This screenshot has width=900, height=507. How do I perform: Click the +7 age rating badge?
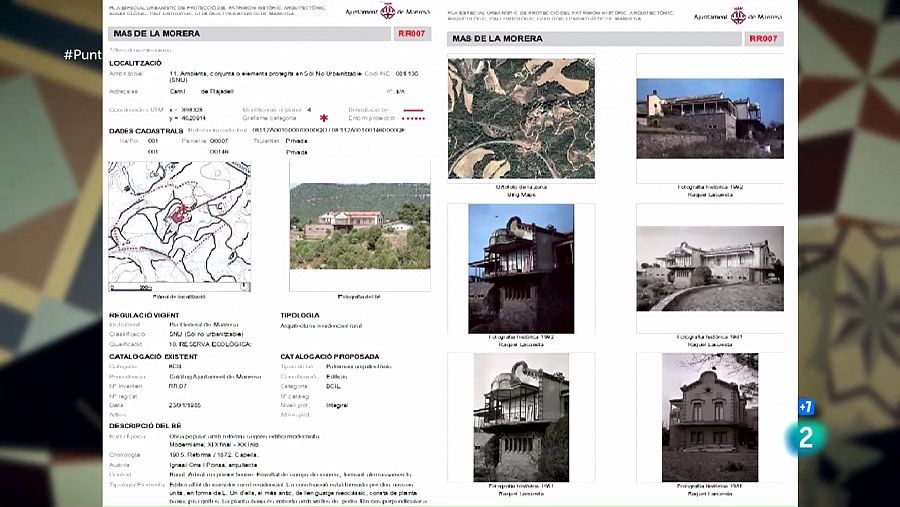click(806, 407)
